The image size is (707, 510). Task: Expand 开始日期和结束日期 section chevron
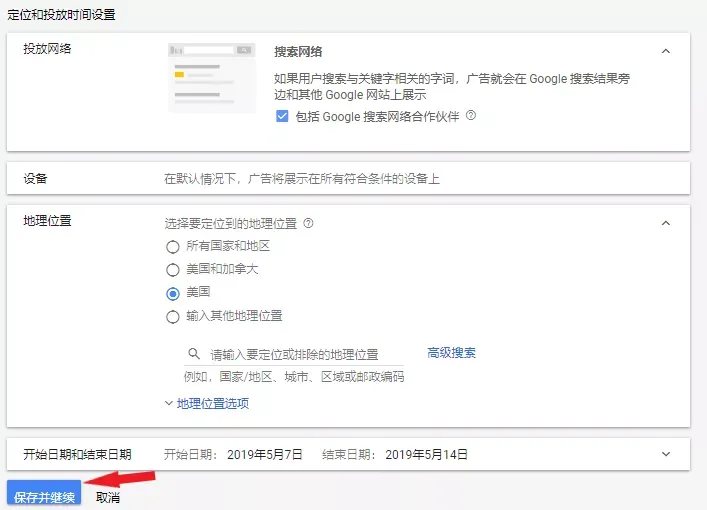pos(666,454)
